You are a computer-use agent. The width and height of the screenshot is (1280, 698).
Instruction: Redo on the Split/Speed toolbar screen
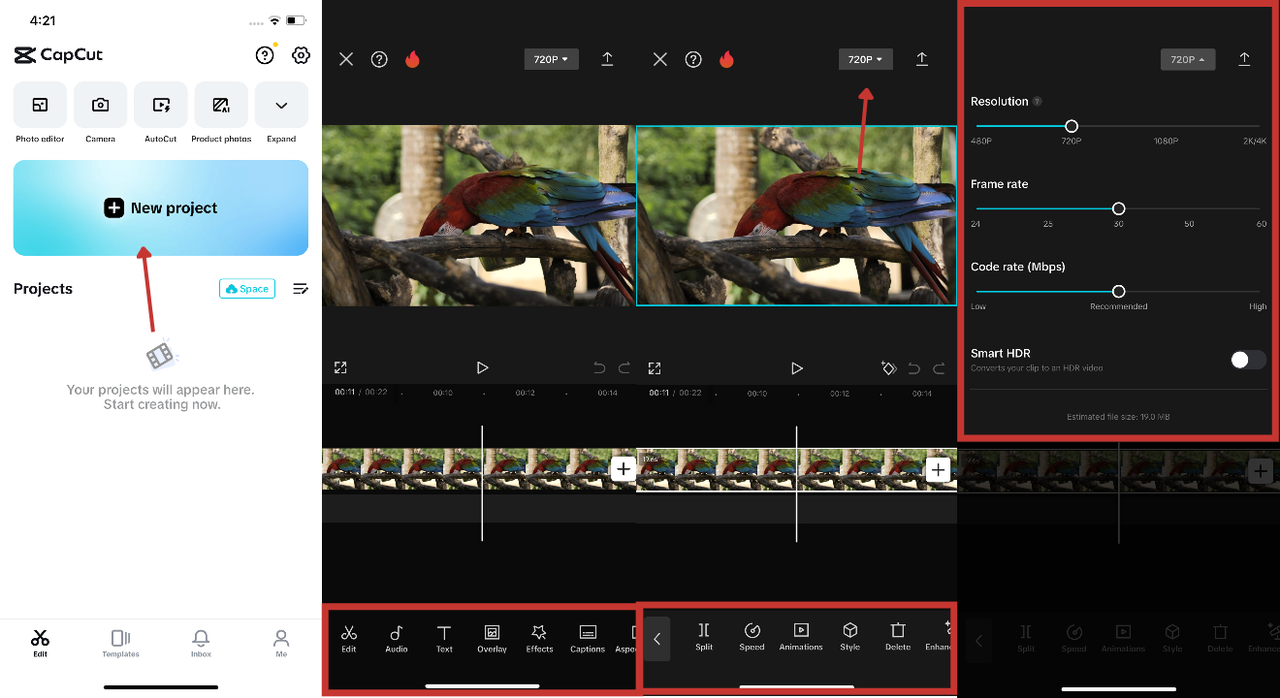point(938,368)
